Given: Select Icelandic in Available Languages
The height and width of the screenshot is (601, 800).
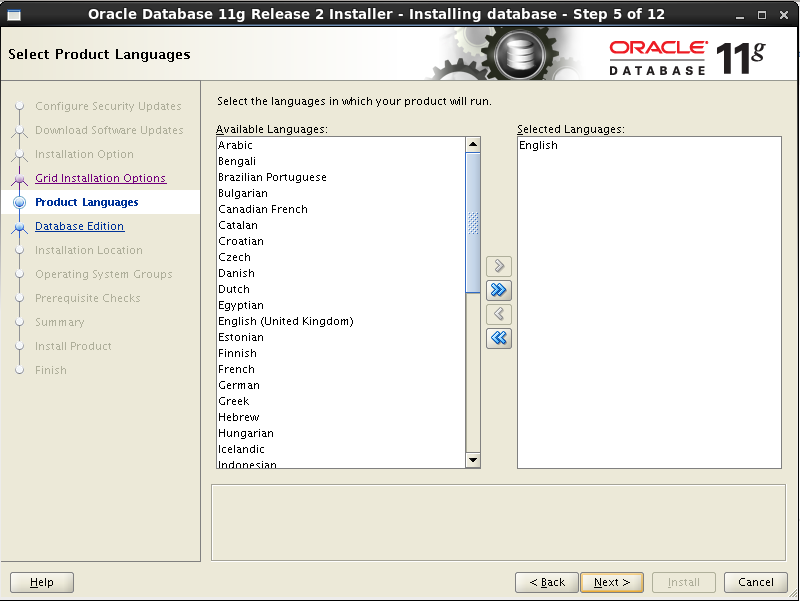Looking at the screenshot, I should coord(341,449).
